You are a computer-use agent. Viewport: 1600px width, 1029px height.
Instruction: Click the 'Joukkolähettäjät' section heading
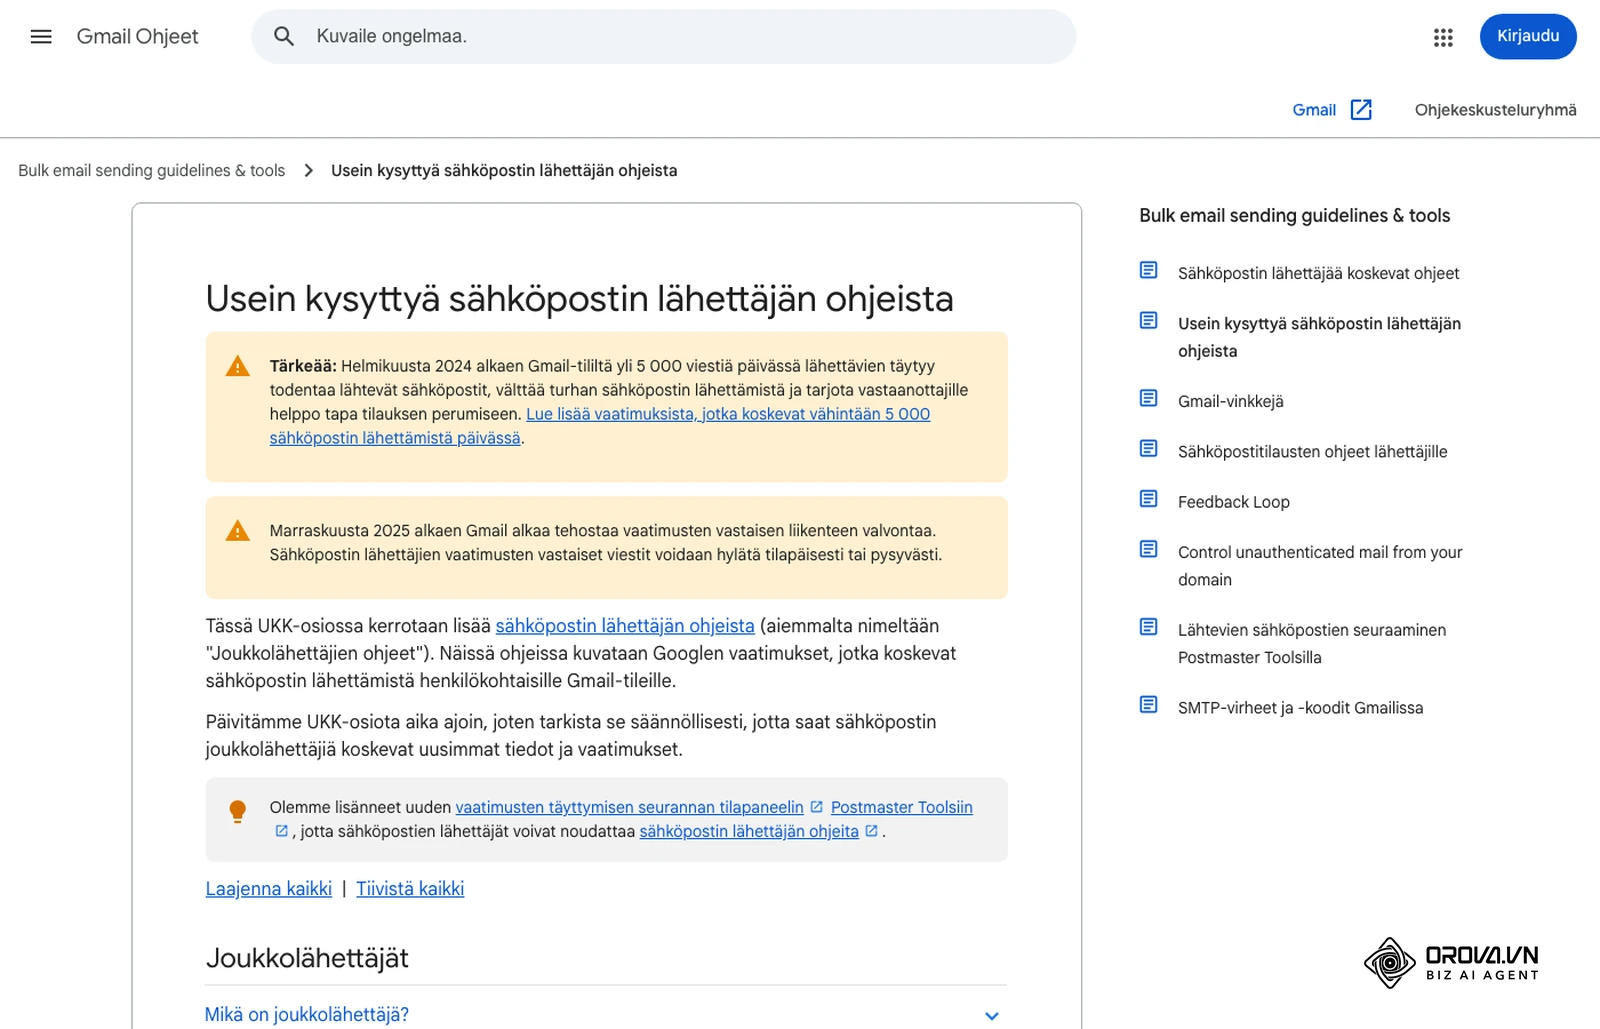pos(307,958)
